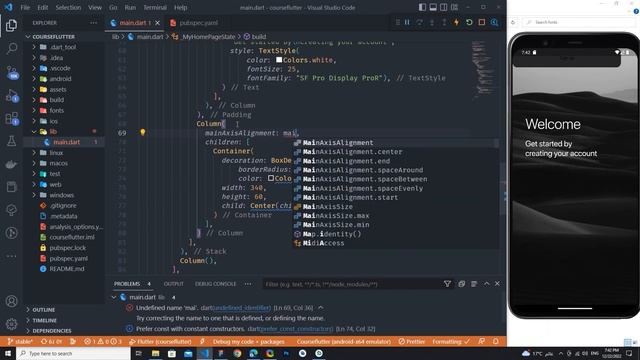Open the Search view in activity bar
This screenshot has width=640, height=360.
point(11,49)
